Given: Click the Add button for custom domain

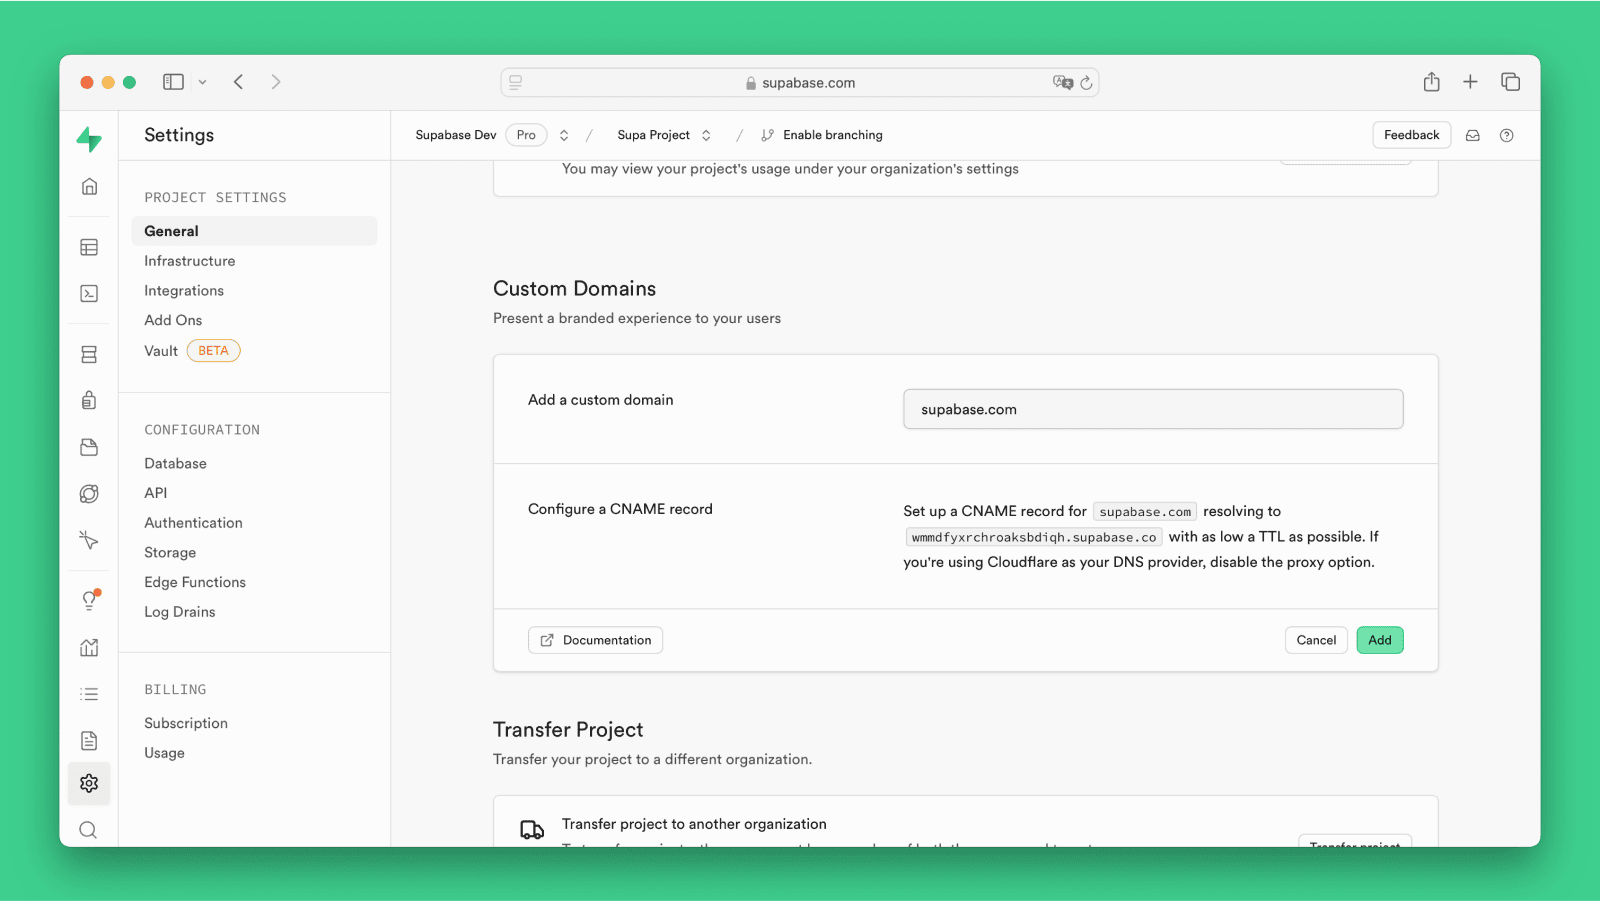Looking at the screenshot, I should pyautogui.click(x=1380, y=640).
